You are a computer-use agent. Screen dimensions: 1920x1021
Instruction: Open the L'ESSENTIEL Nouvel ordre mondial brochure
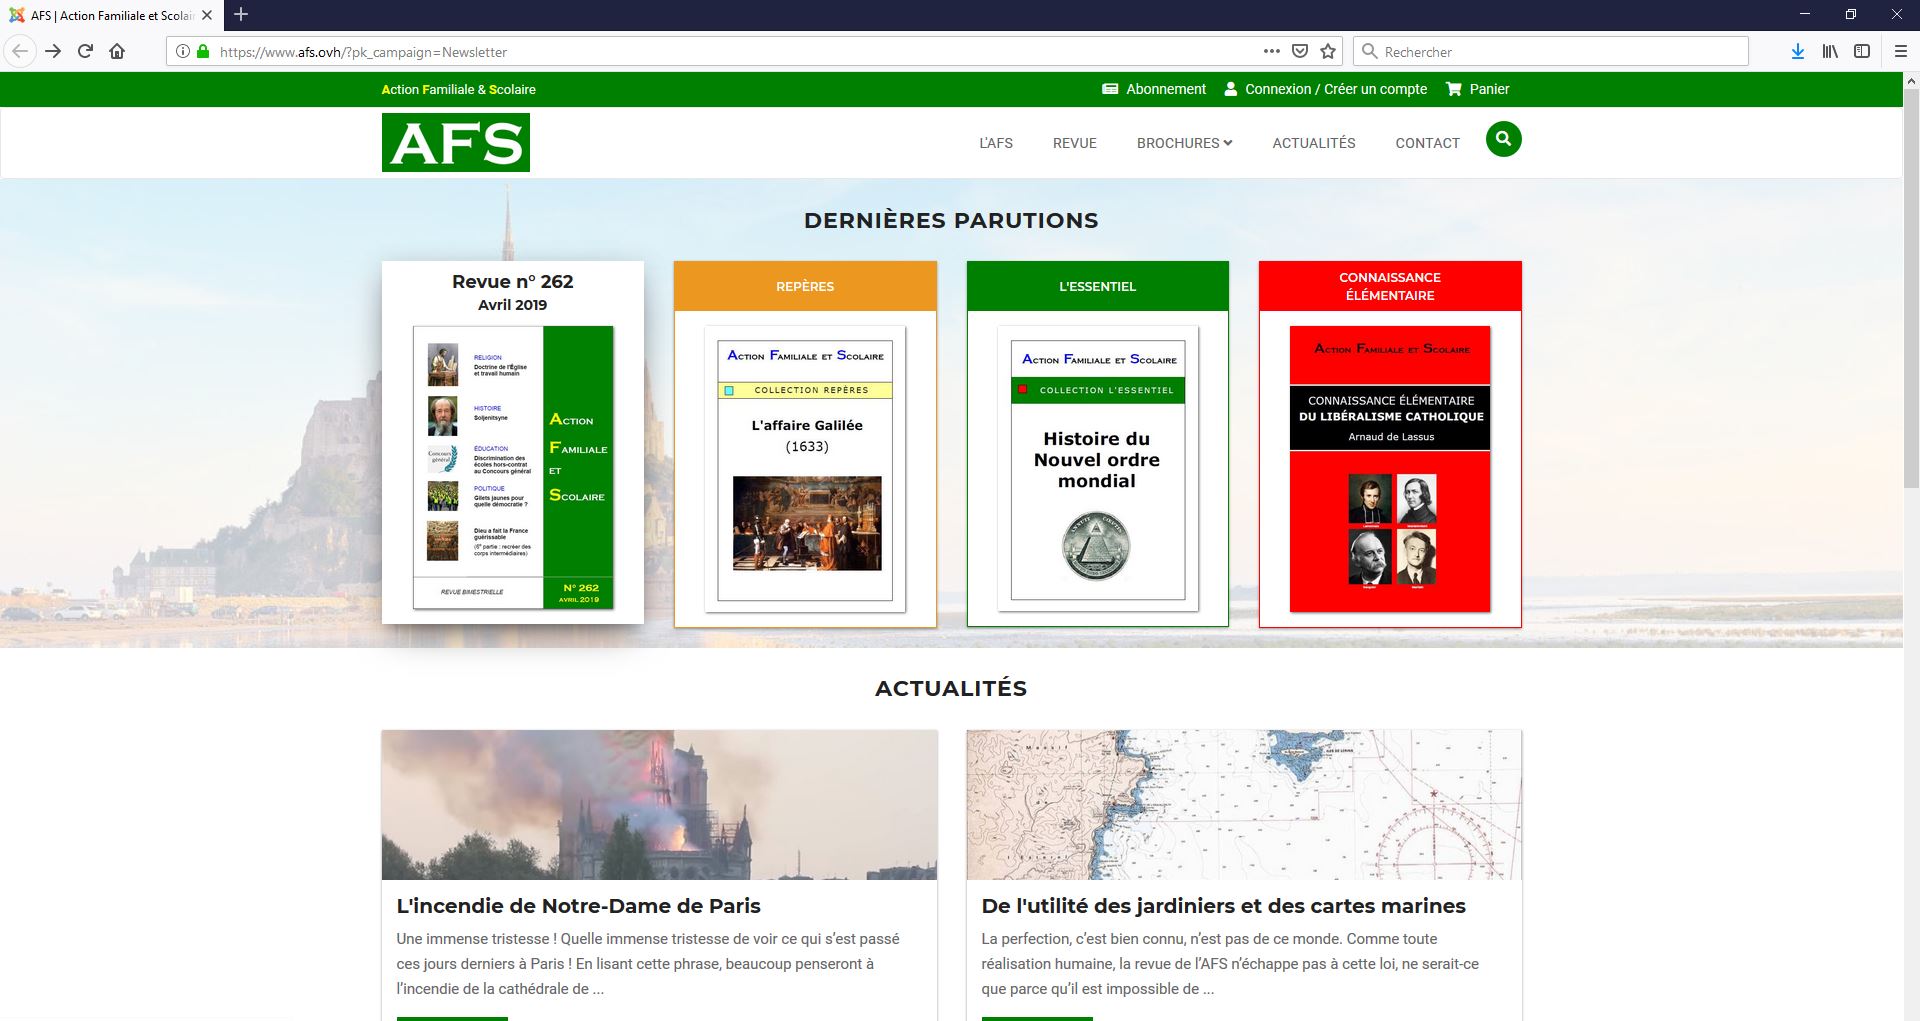[1098, 469]
